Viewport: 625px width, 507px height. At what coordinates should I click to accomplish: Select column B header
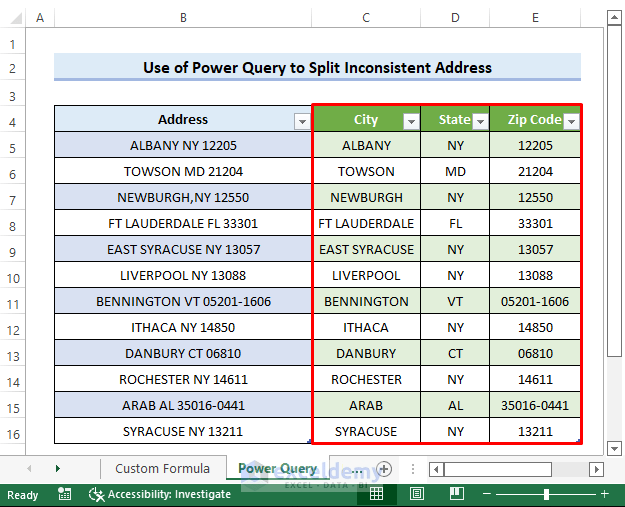[183, 18]
